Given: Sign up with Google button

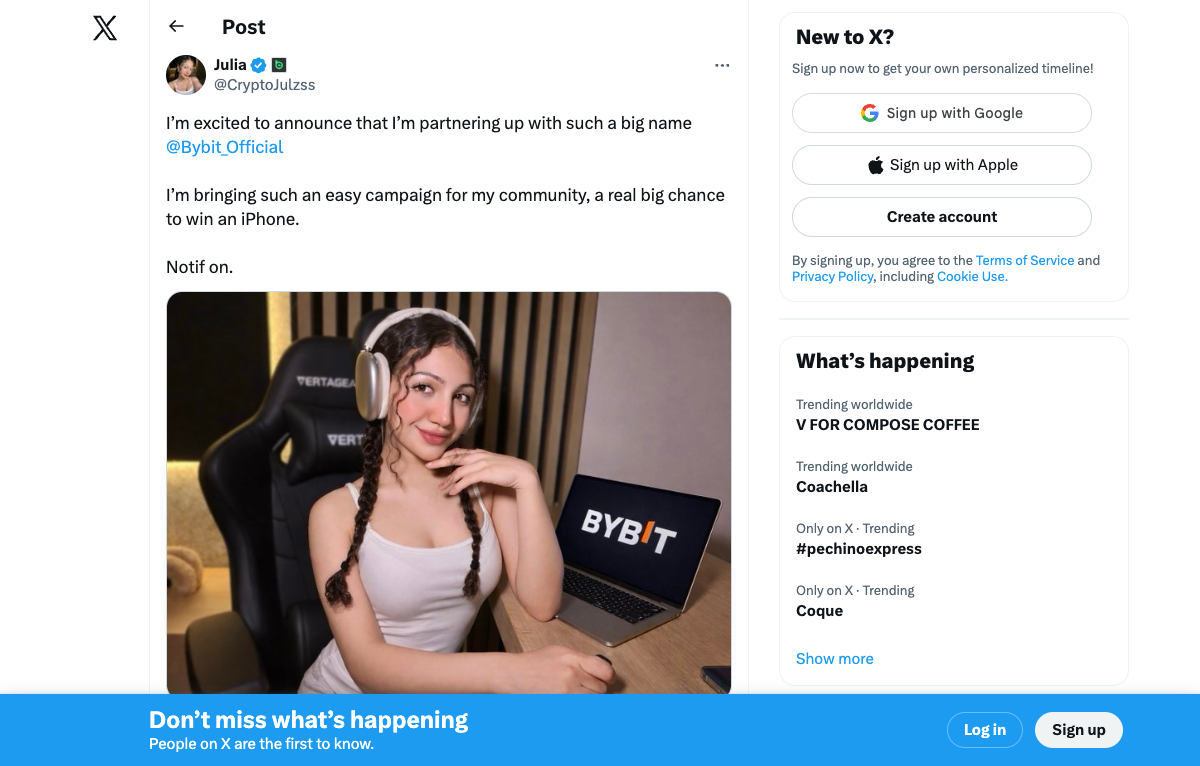Looking at the screenshot, I should [941, 113].
